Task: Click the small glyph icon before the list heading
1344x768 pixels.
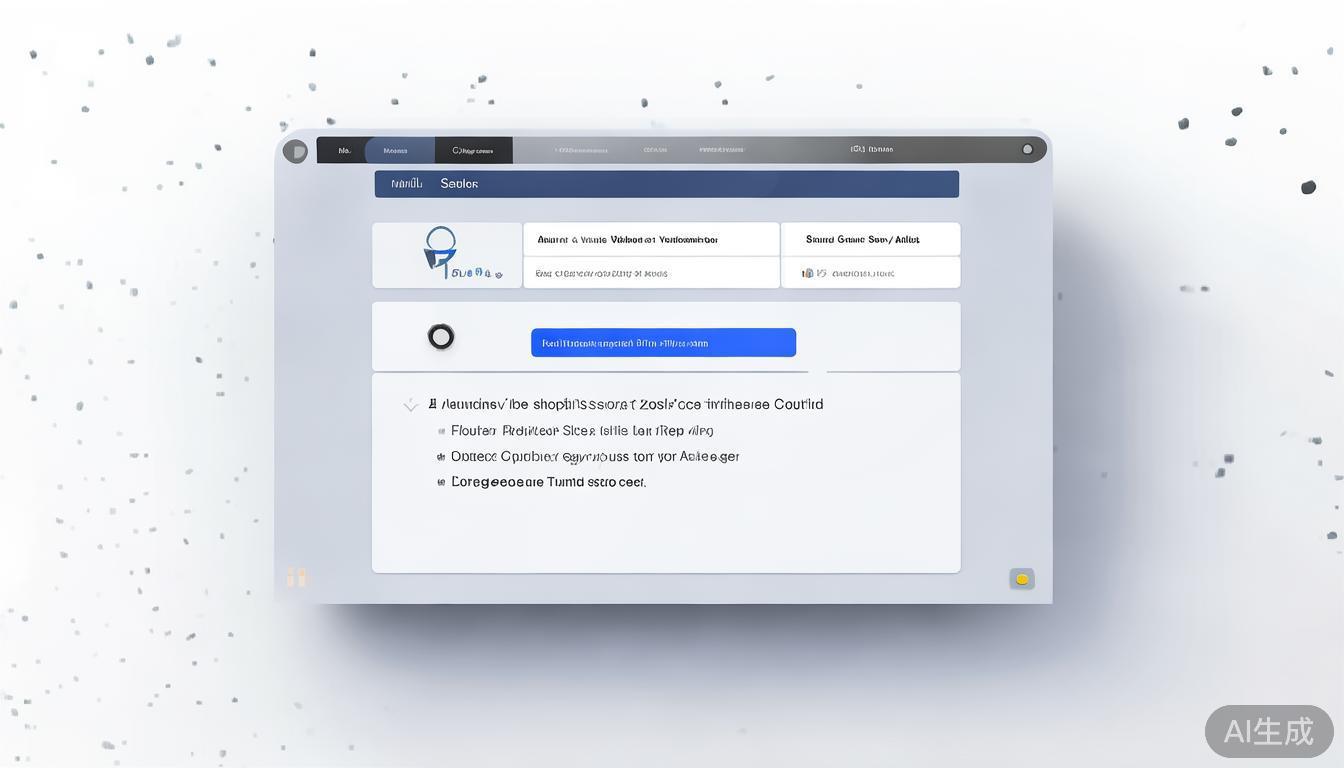Action: click(x=433, y=404)
